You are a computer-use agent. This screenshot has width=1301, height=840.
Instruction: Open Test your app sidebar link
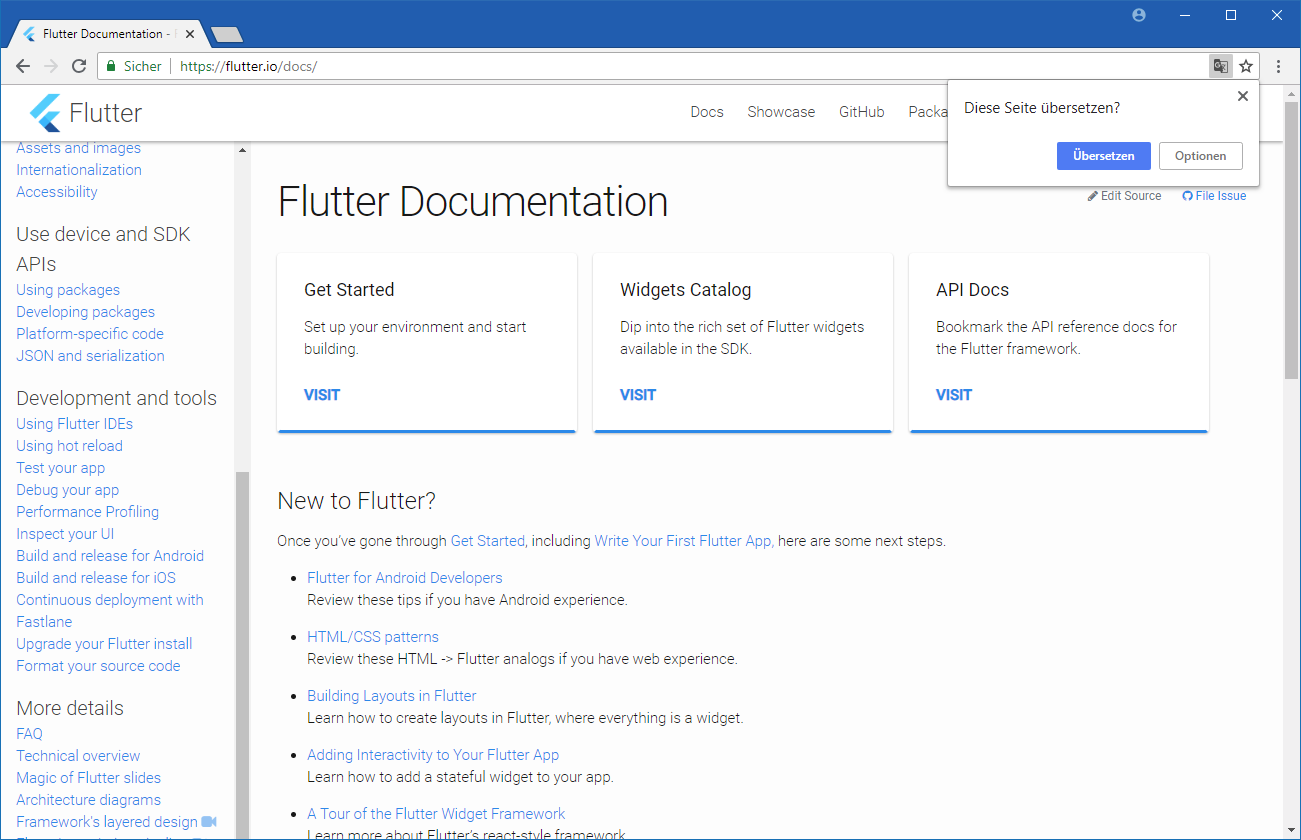pos(60,468)
